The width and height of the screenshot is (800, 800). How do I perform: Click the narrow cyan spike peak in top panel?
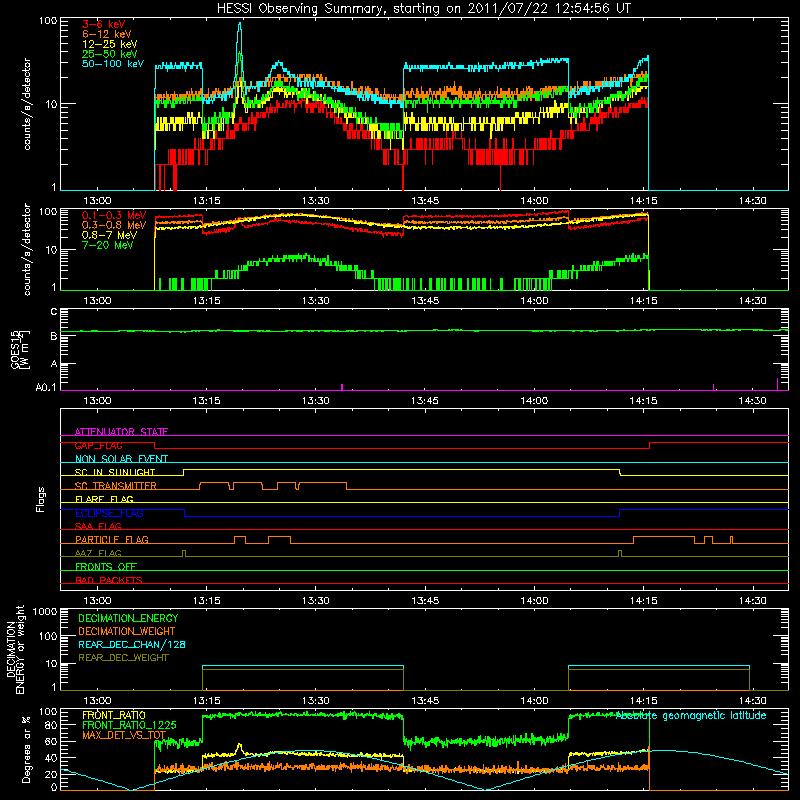tap(240, 24)
